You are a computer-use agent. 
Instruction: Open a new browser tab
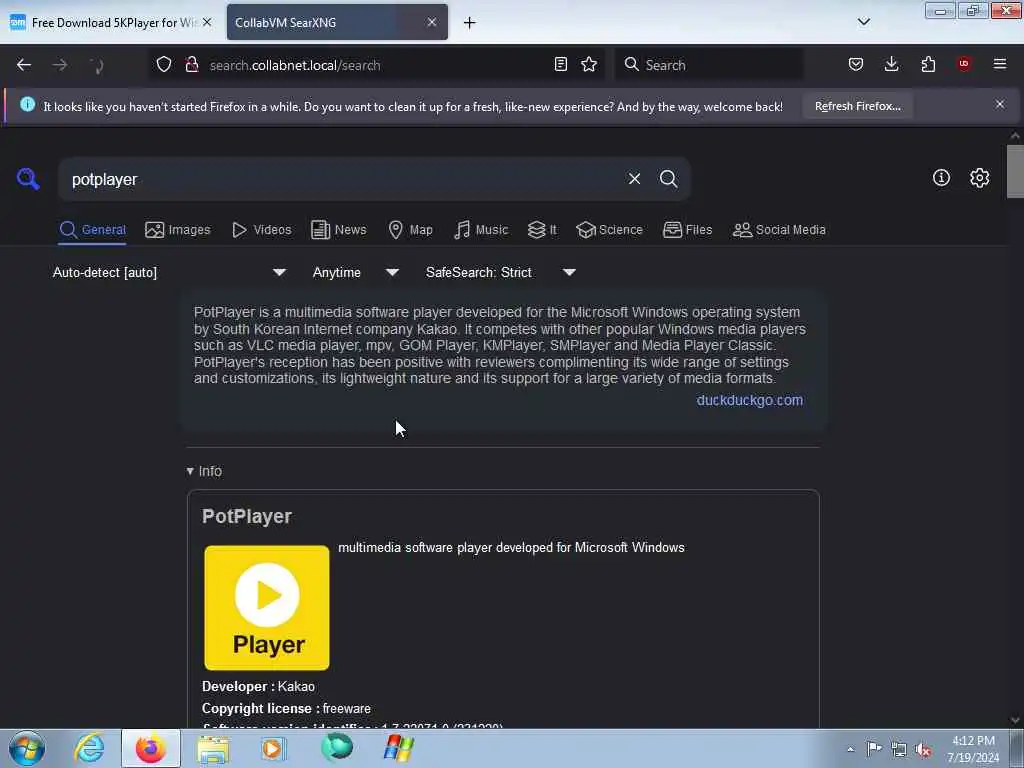coord(470,23)
